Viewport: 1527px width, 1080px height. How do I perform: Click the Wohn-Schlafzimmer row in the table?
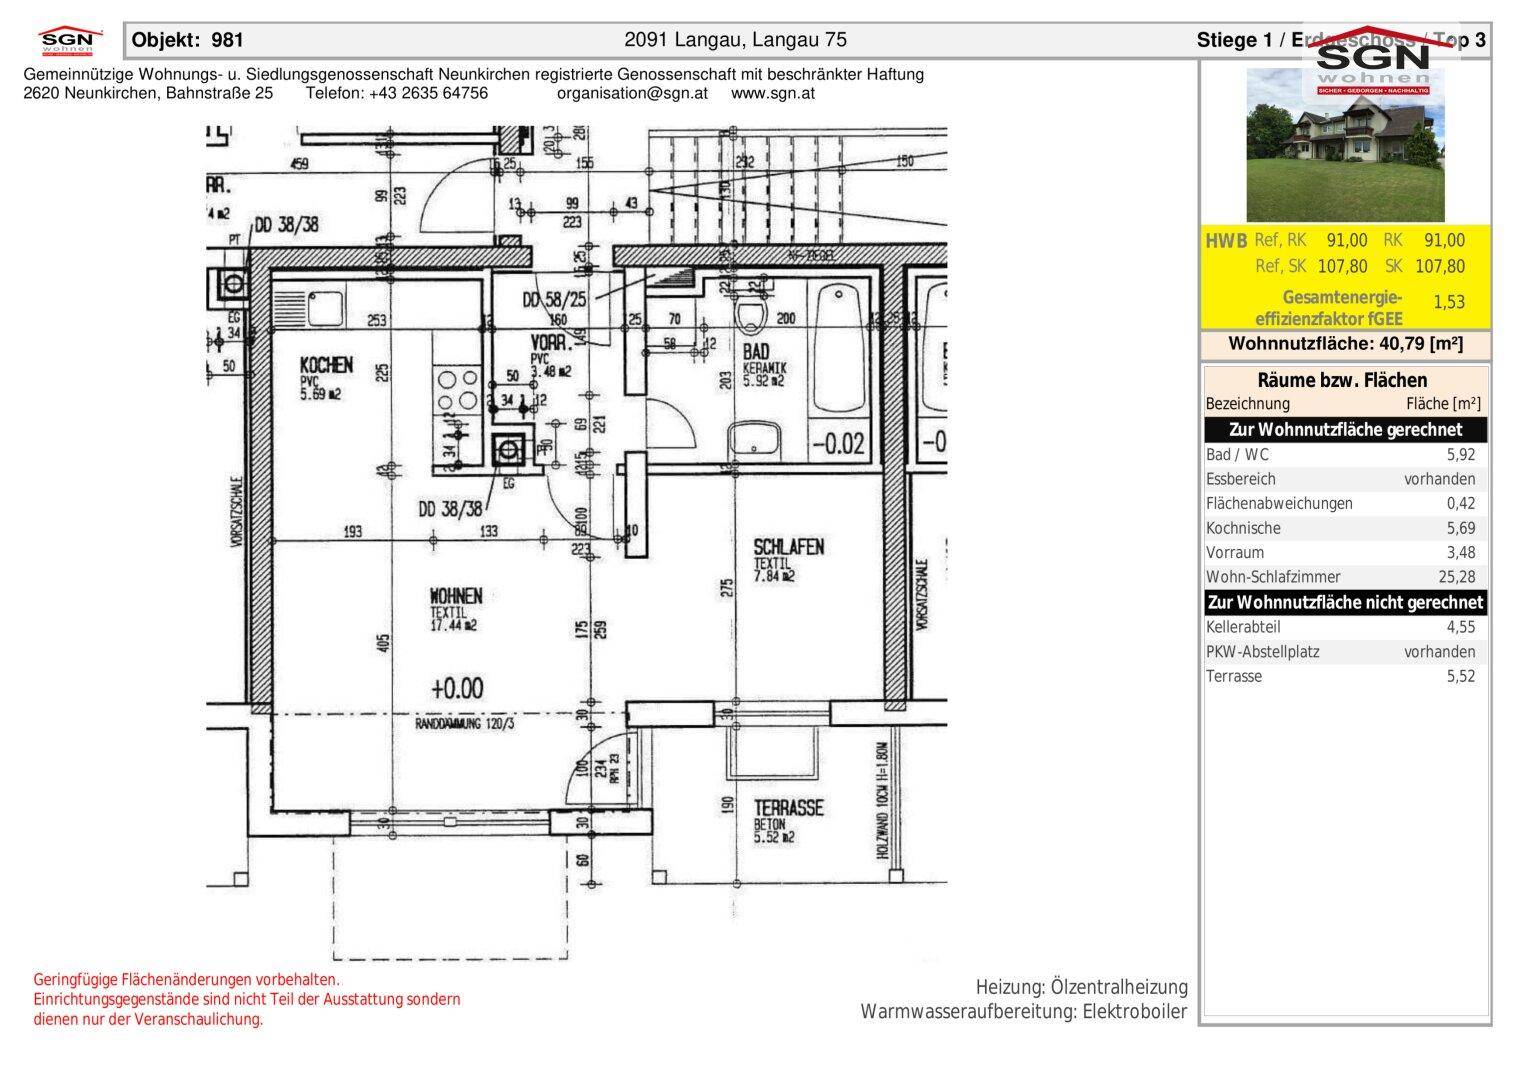pyautogui.click(x=1345, y=577)
